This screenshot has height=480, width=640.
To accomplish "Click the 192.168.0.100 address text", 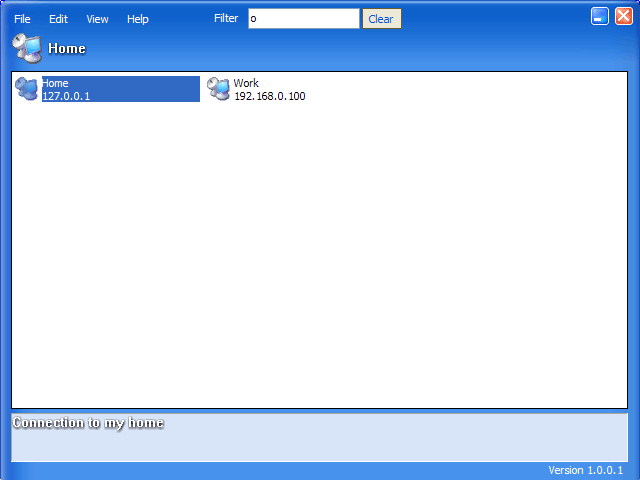I will (x=270, y=96).
